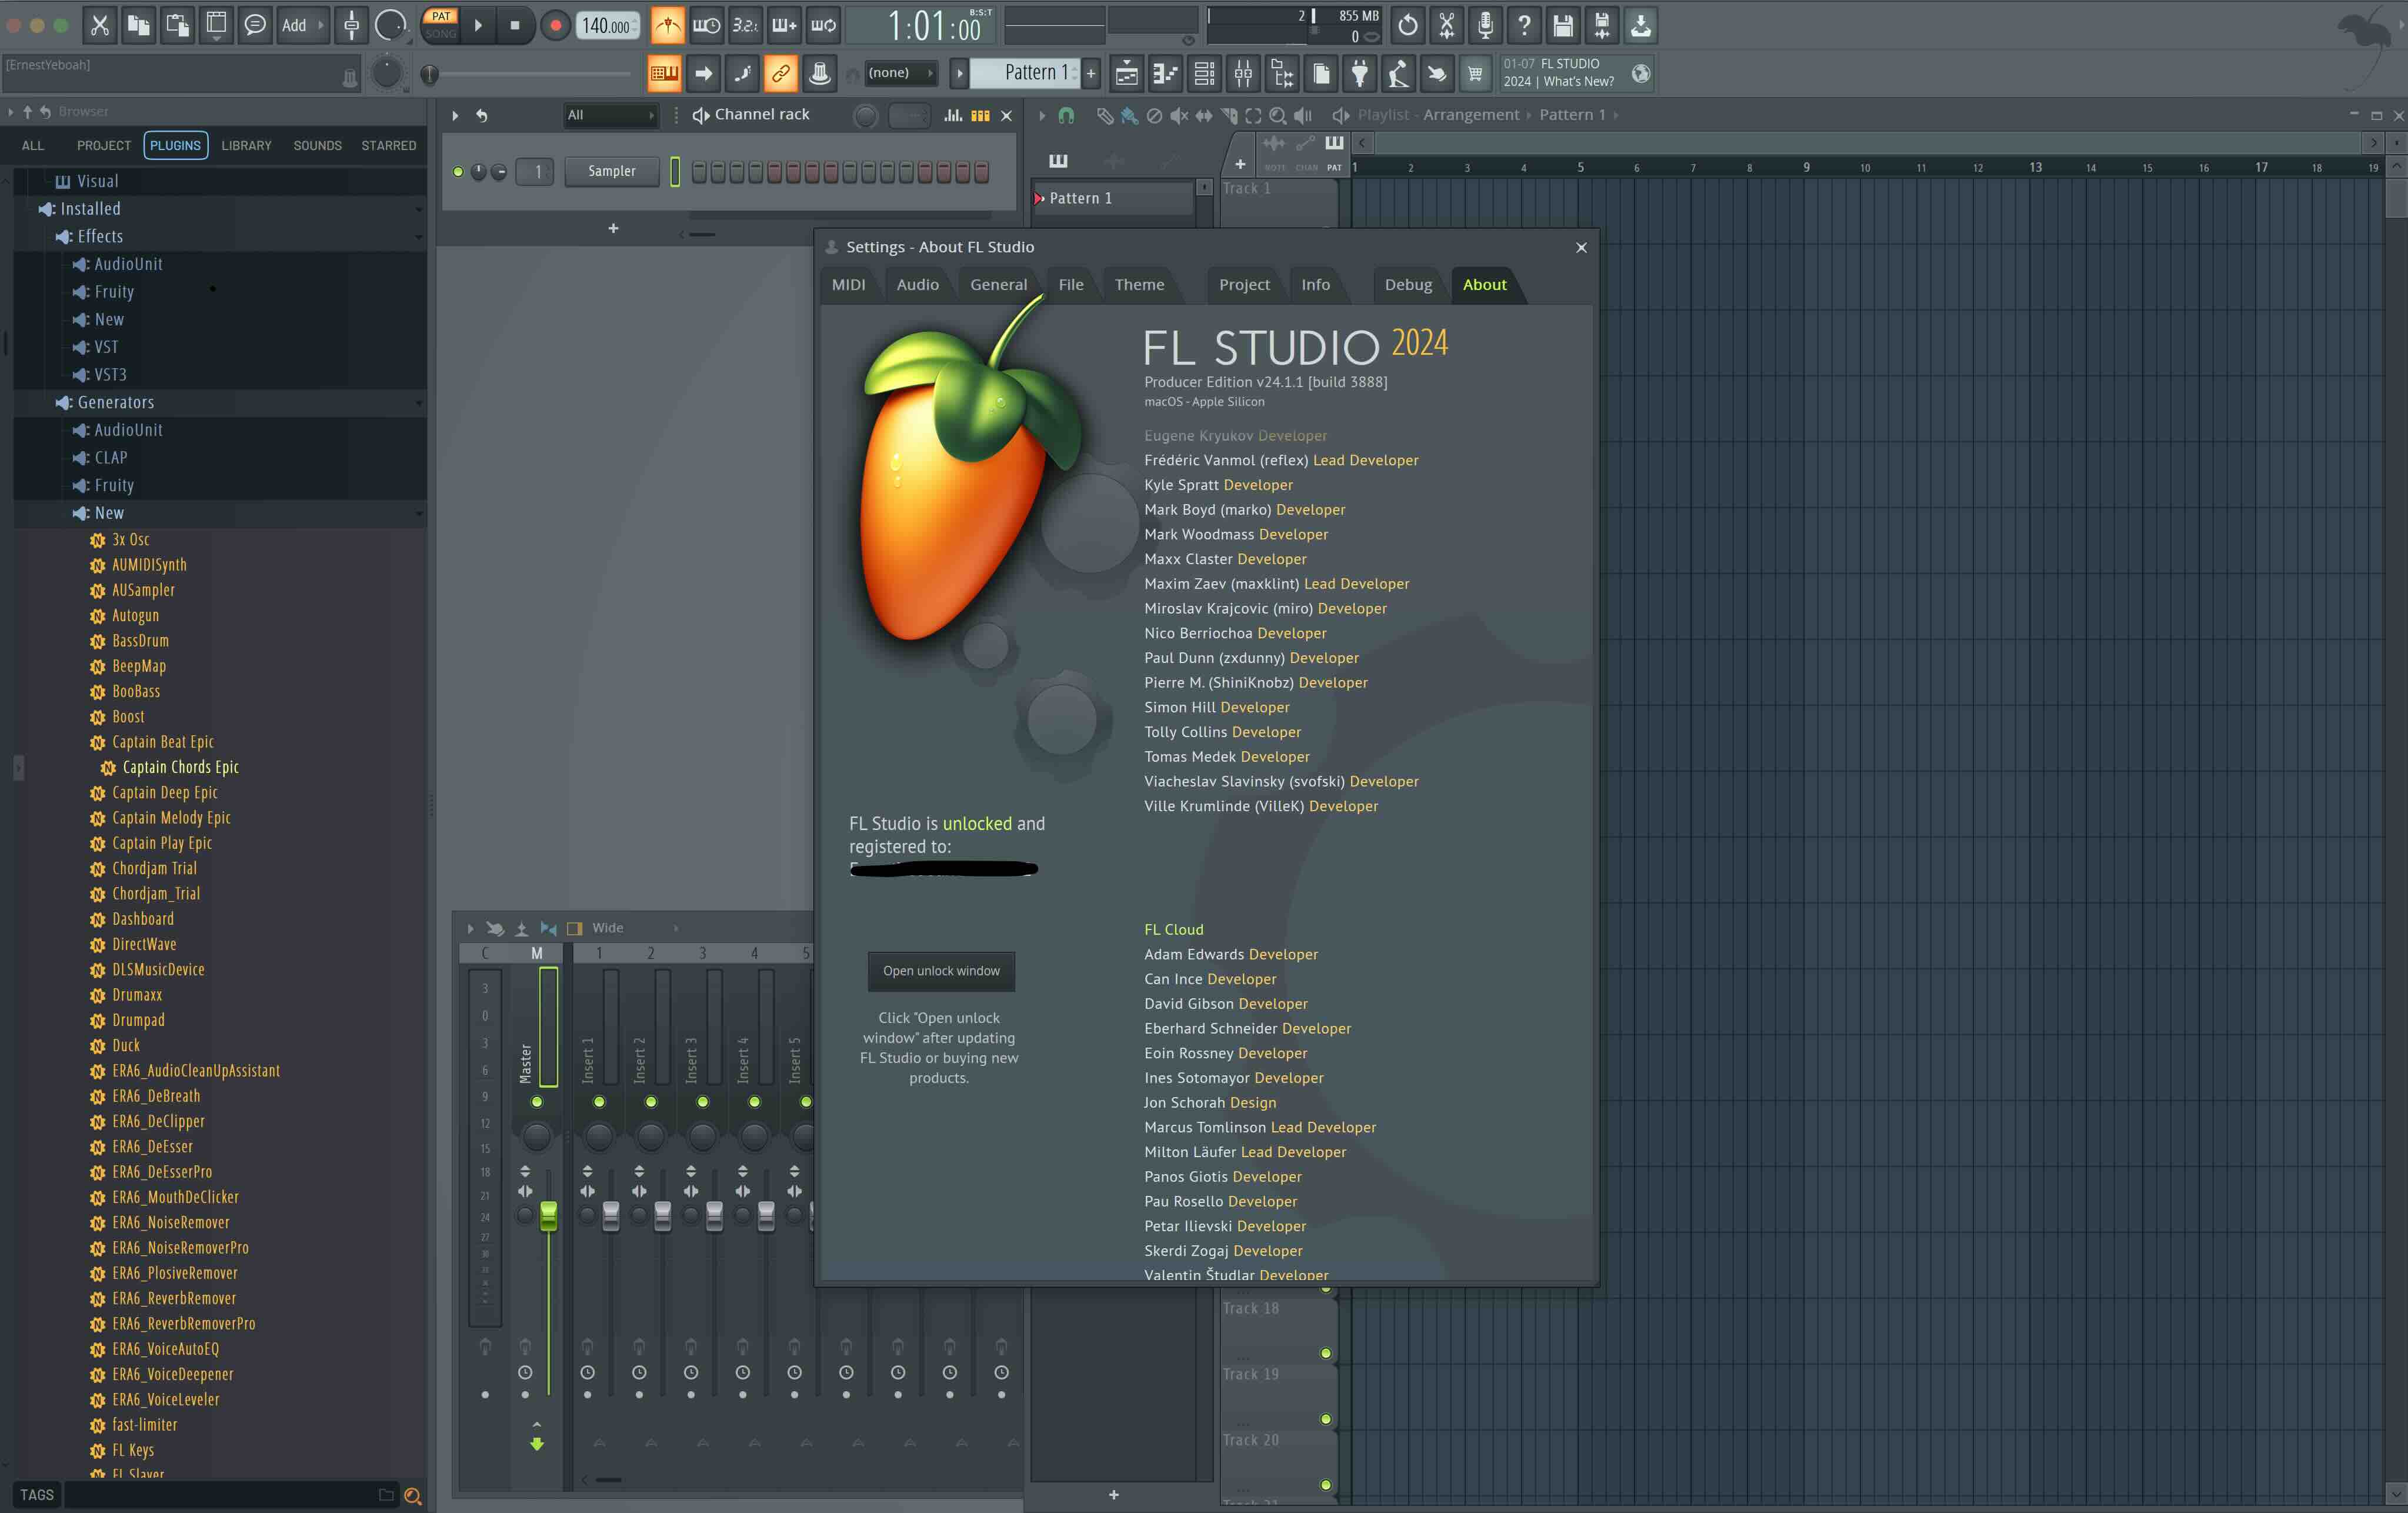This screenshot has height=1513, width=2408.
Task: Click the Master mixer volume fader
Action: (x=548, y=1216)
